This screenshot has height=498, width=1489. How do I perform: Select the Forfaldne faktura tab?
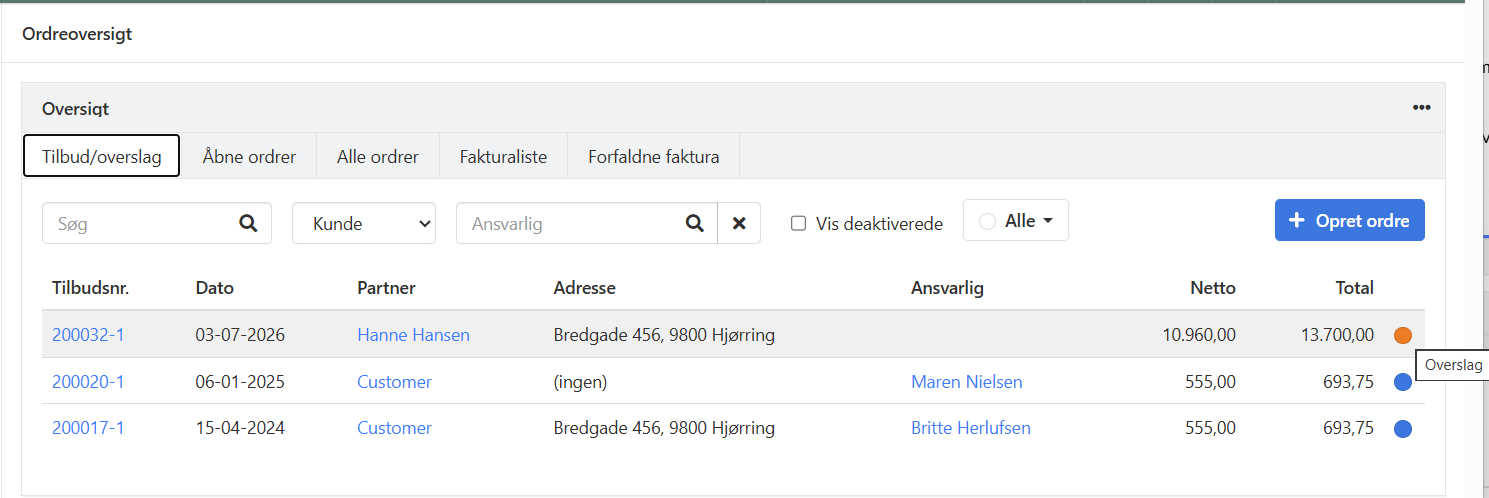tap(654, 156)
